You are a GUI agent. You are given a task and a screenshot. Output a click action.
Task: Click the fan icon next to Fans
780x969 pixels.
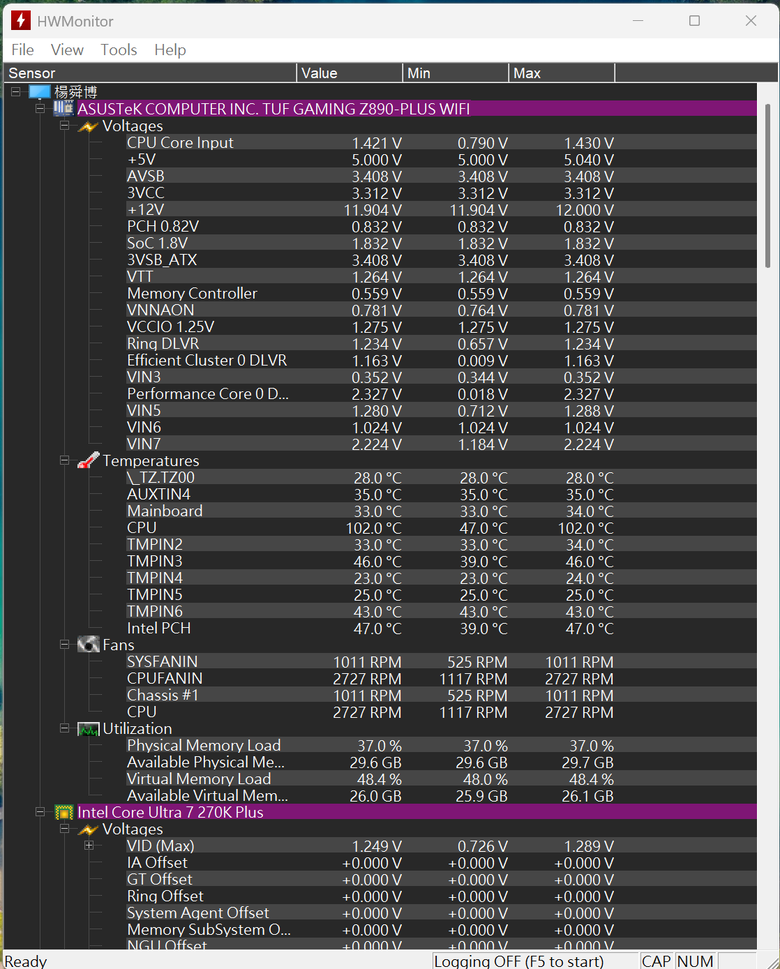88,645
